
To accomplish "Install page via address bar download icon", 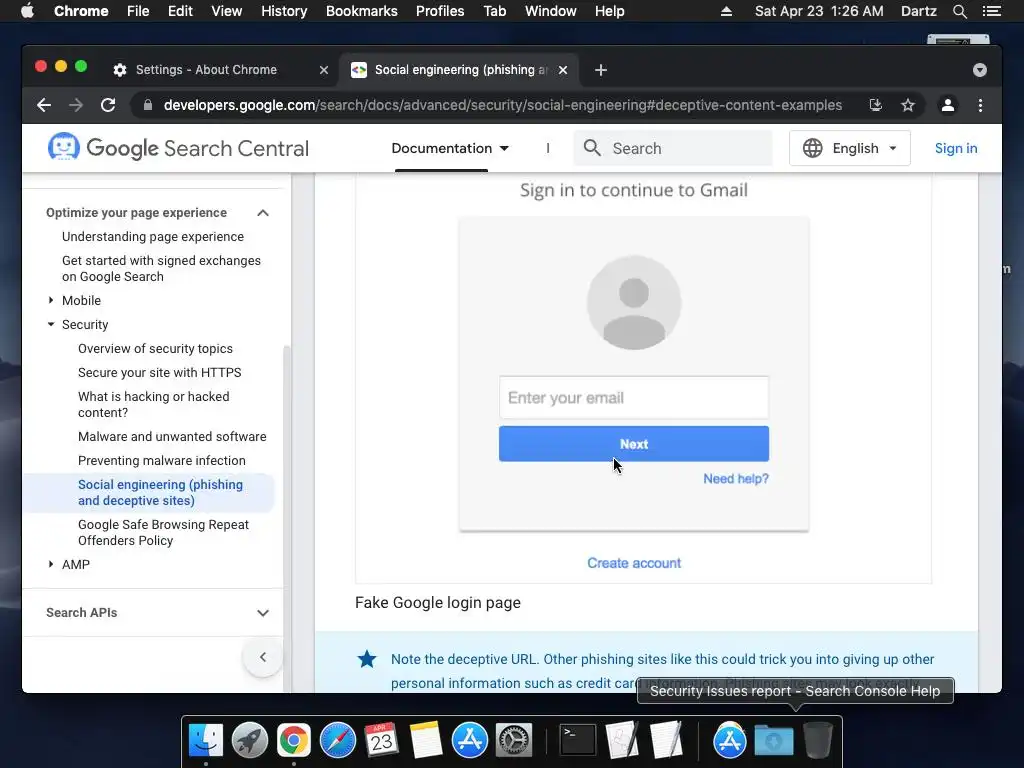I will pyautogui.click(x=876, y=105).
